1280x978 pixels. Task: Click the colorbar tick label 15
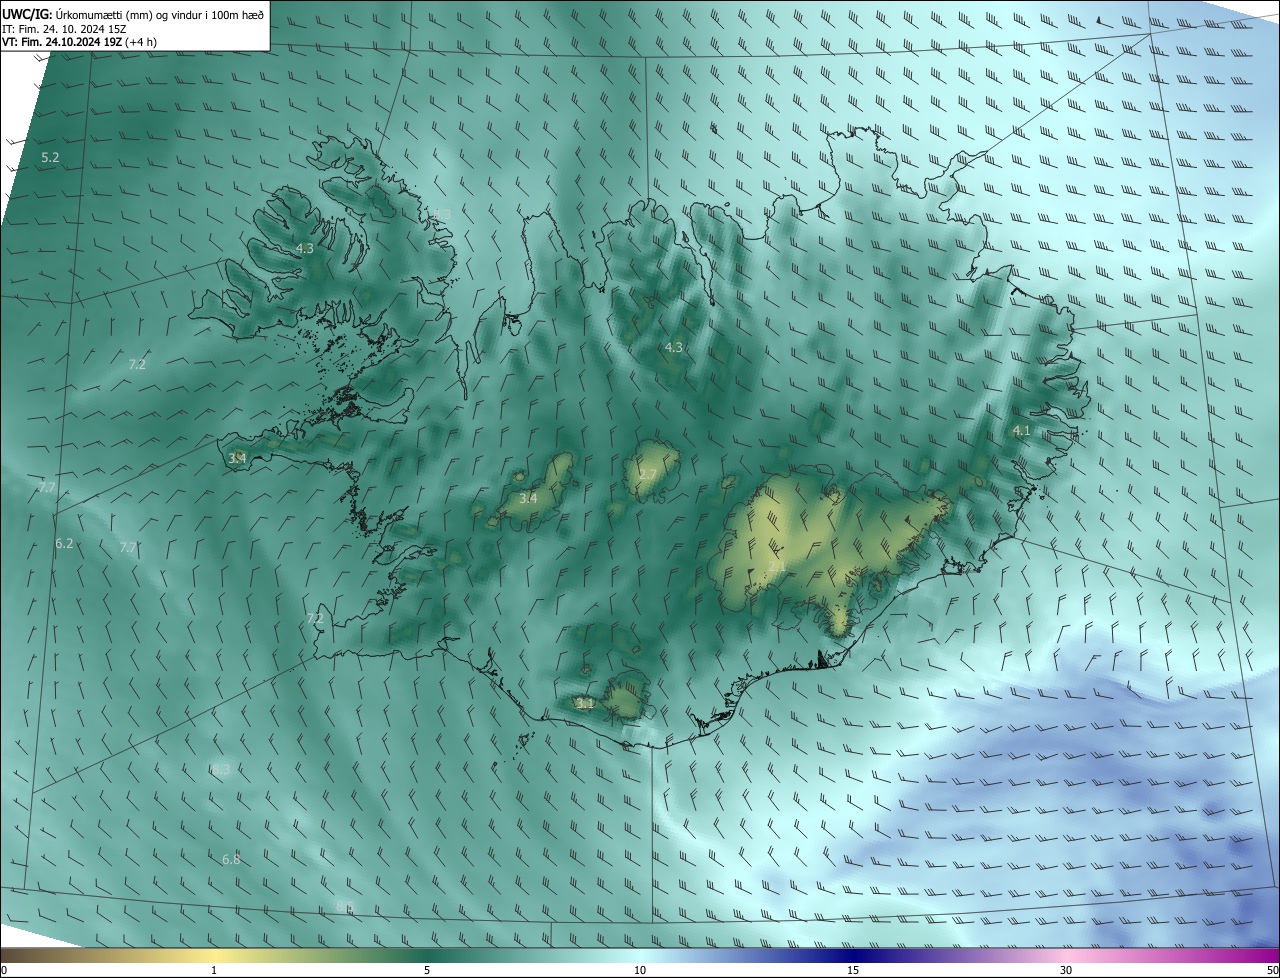click(853, 971)
